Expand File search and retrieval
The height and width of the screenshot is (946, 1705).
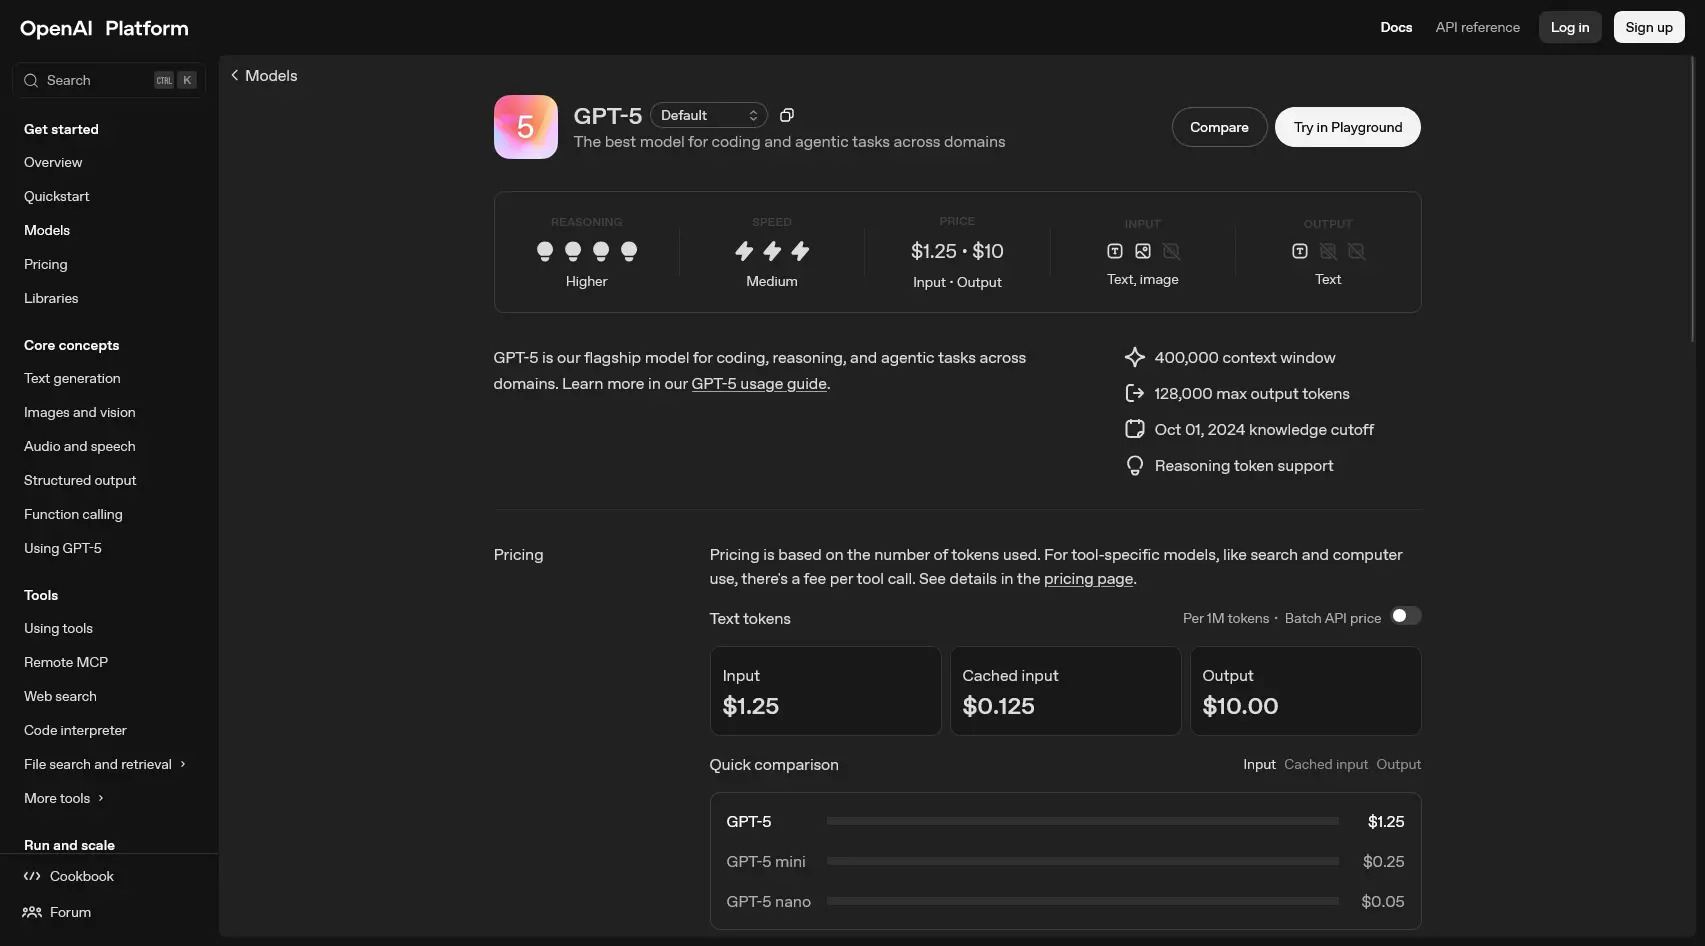pyautogui.click(x=97, y=764)
